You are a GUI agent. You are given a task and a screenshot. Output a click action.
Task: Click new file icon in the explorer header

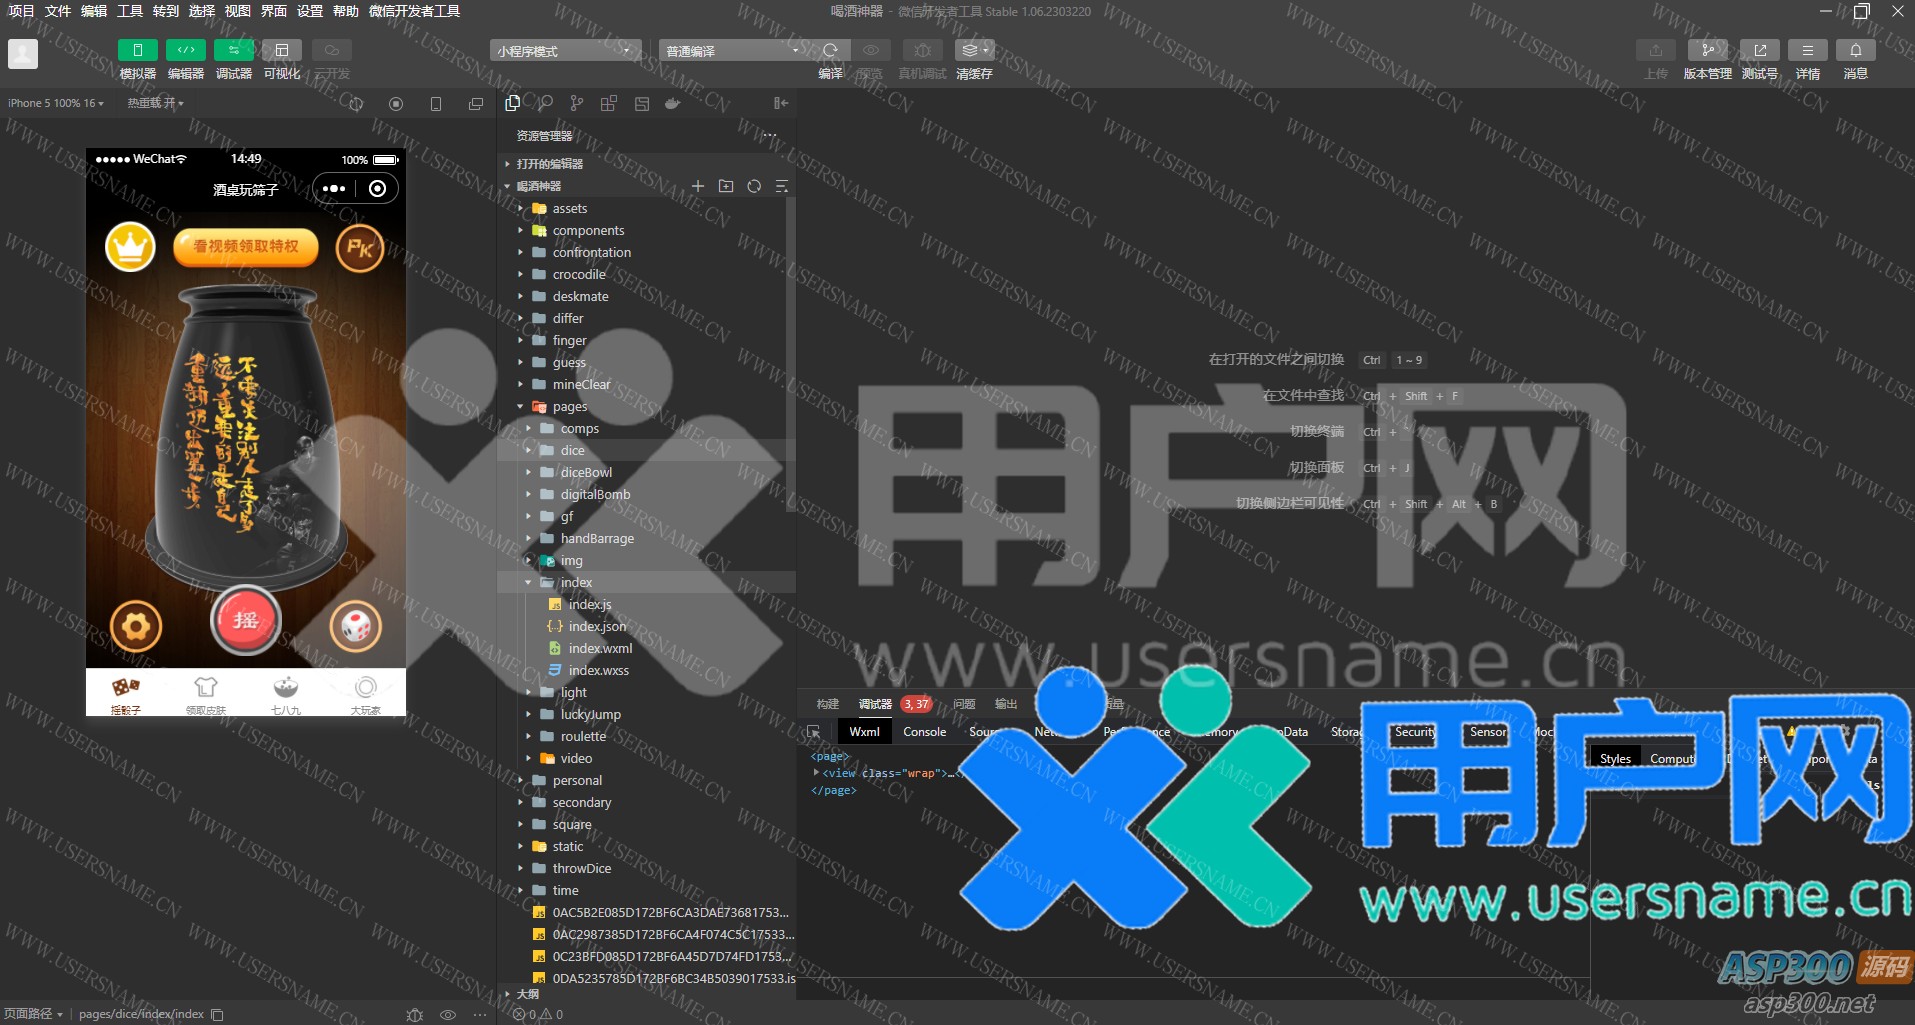click(698, 186)
